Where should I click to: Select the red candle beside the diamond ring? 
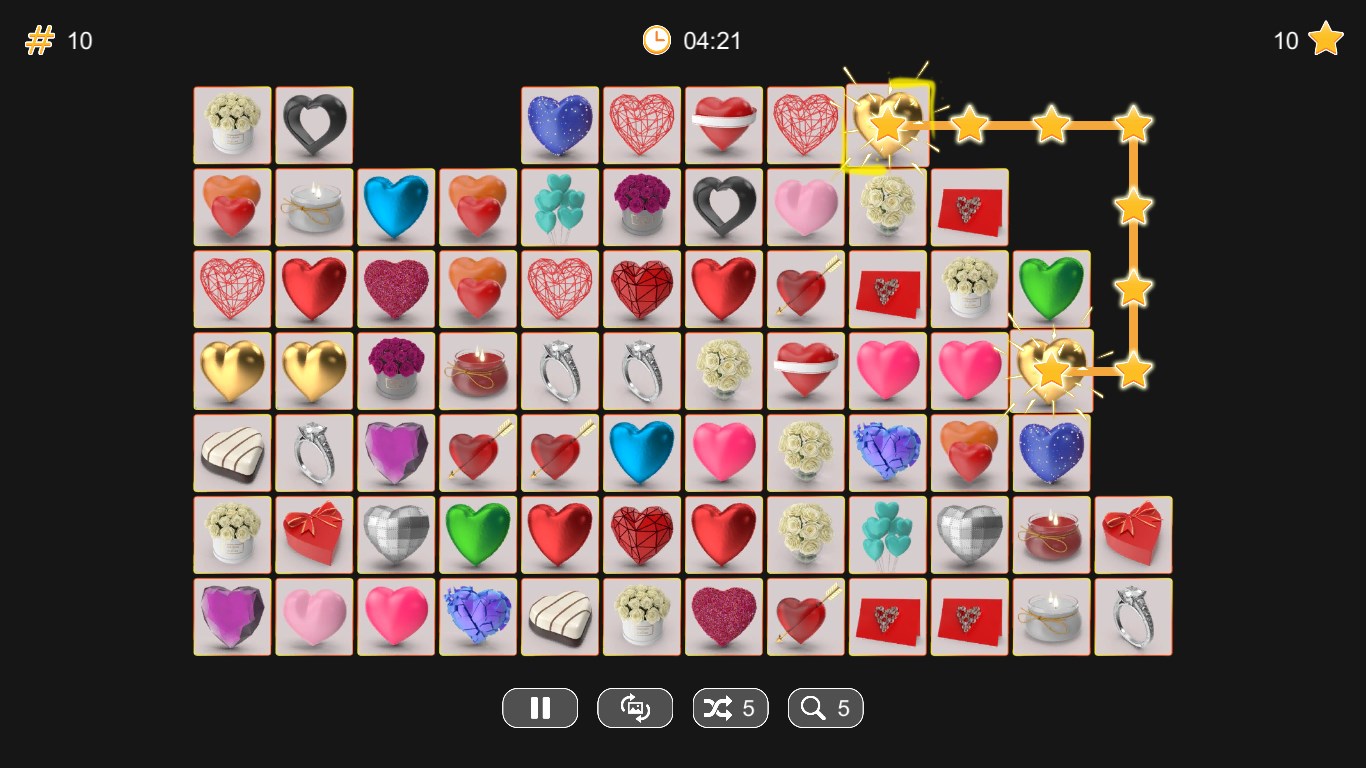[x=478, y=371]
